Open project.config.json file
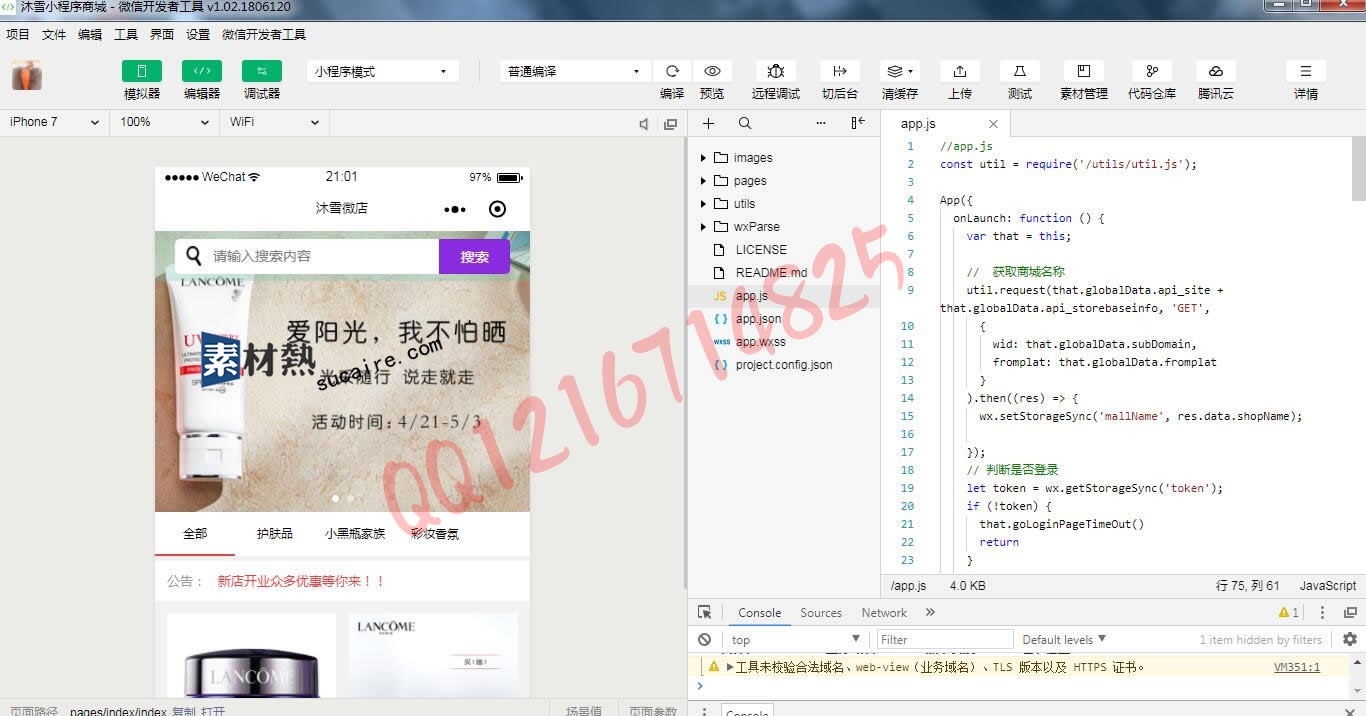 [x=784, y=365]
